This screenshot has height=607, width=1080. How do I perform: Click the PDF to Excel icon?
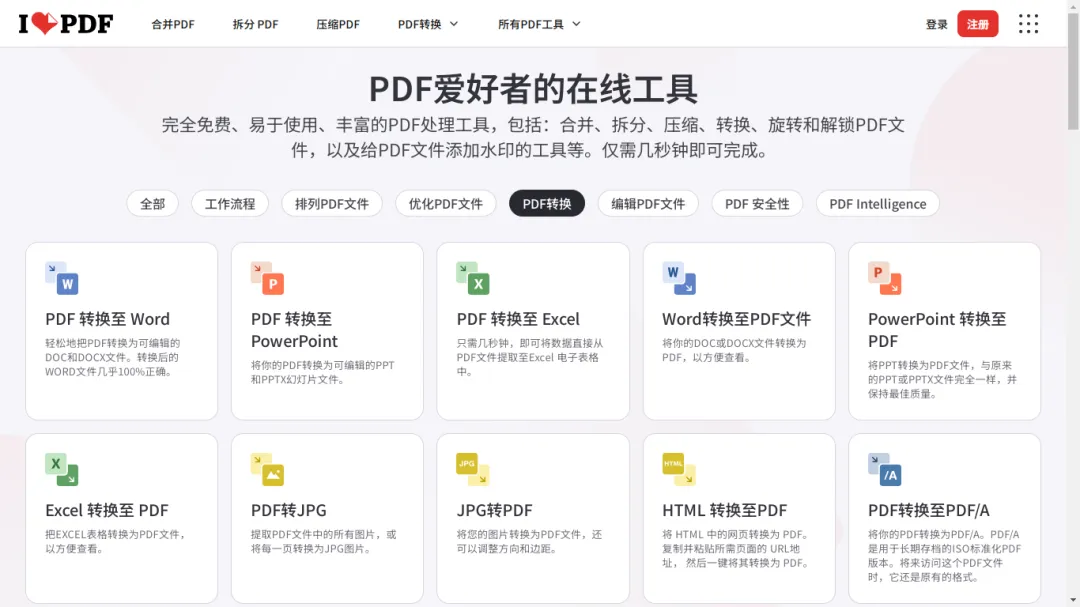[473, 278]
